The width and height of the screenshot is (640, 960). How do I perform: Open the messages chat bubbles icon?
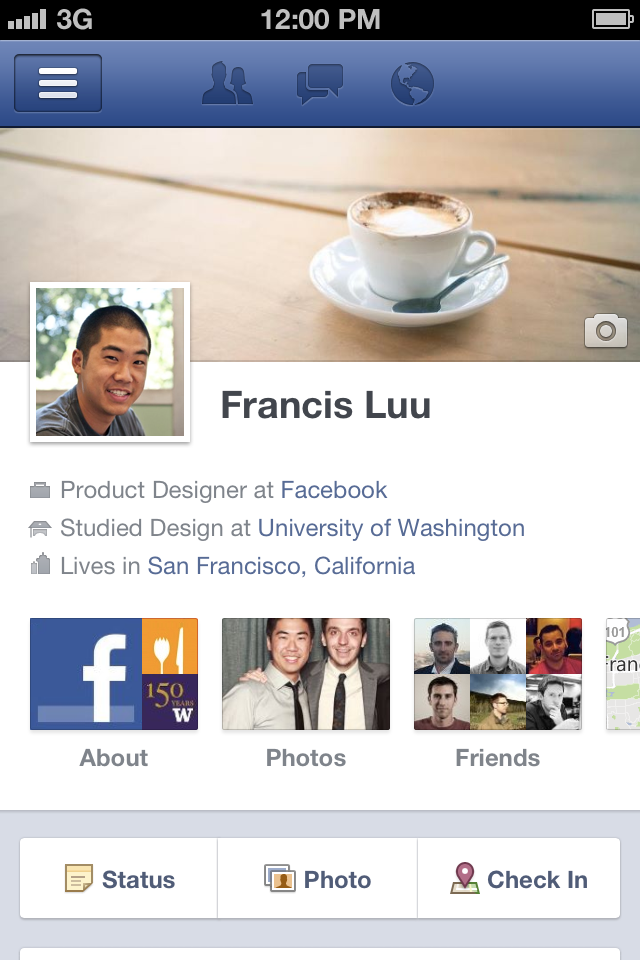coord(320,84)
